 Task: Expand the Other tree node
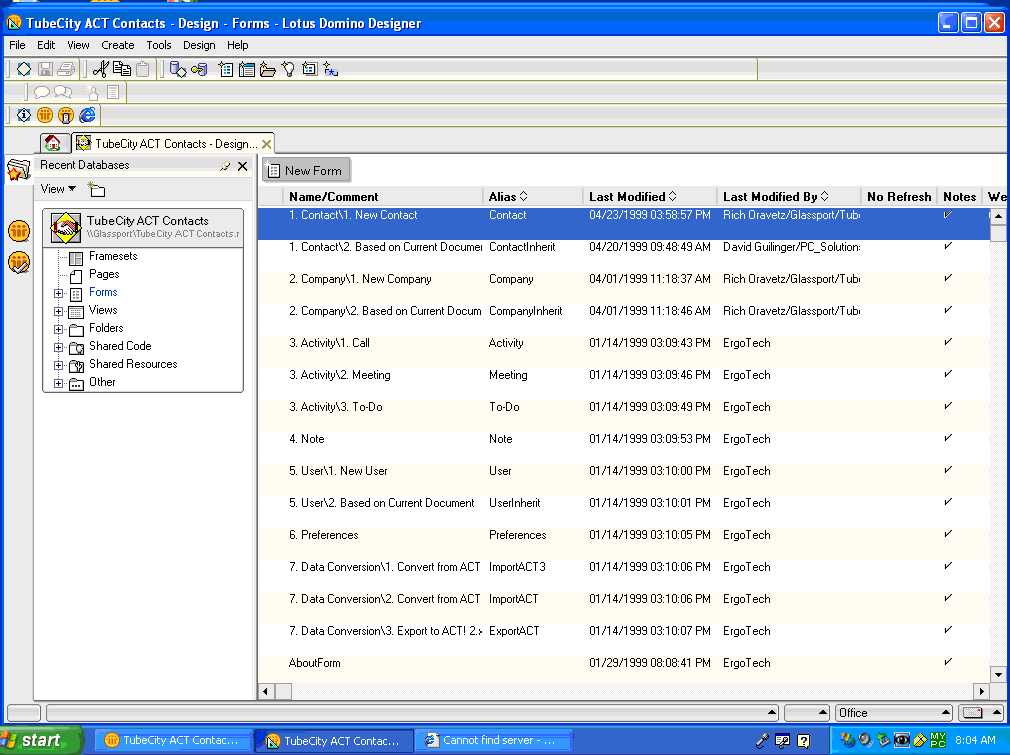[59, 384]
